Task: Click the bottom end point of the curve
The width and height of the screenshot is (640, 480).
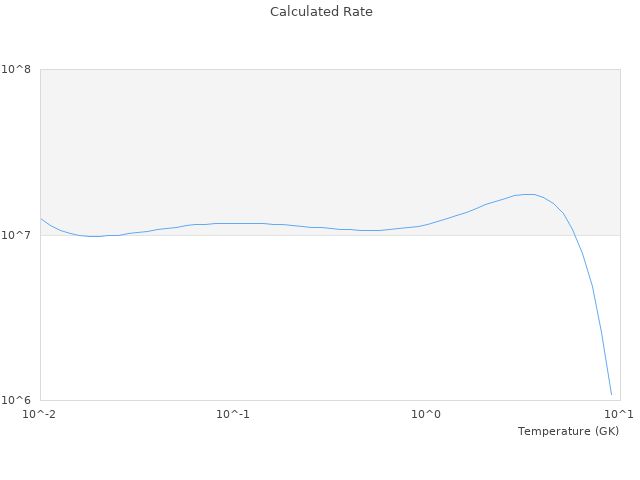Action: 611,394
